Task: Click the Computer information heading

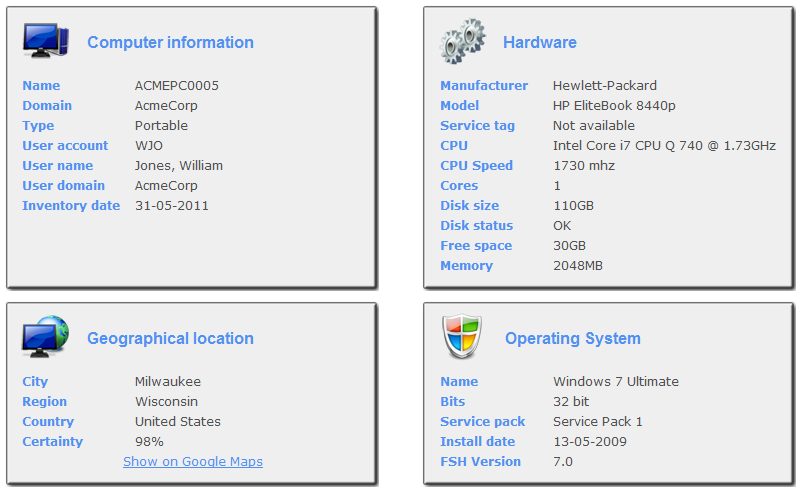Action: [x=170, y=42]
